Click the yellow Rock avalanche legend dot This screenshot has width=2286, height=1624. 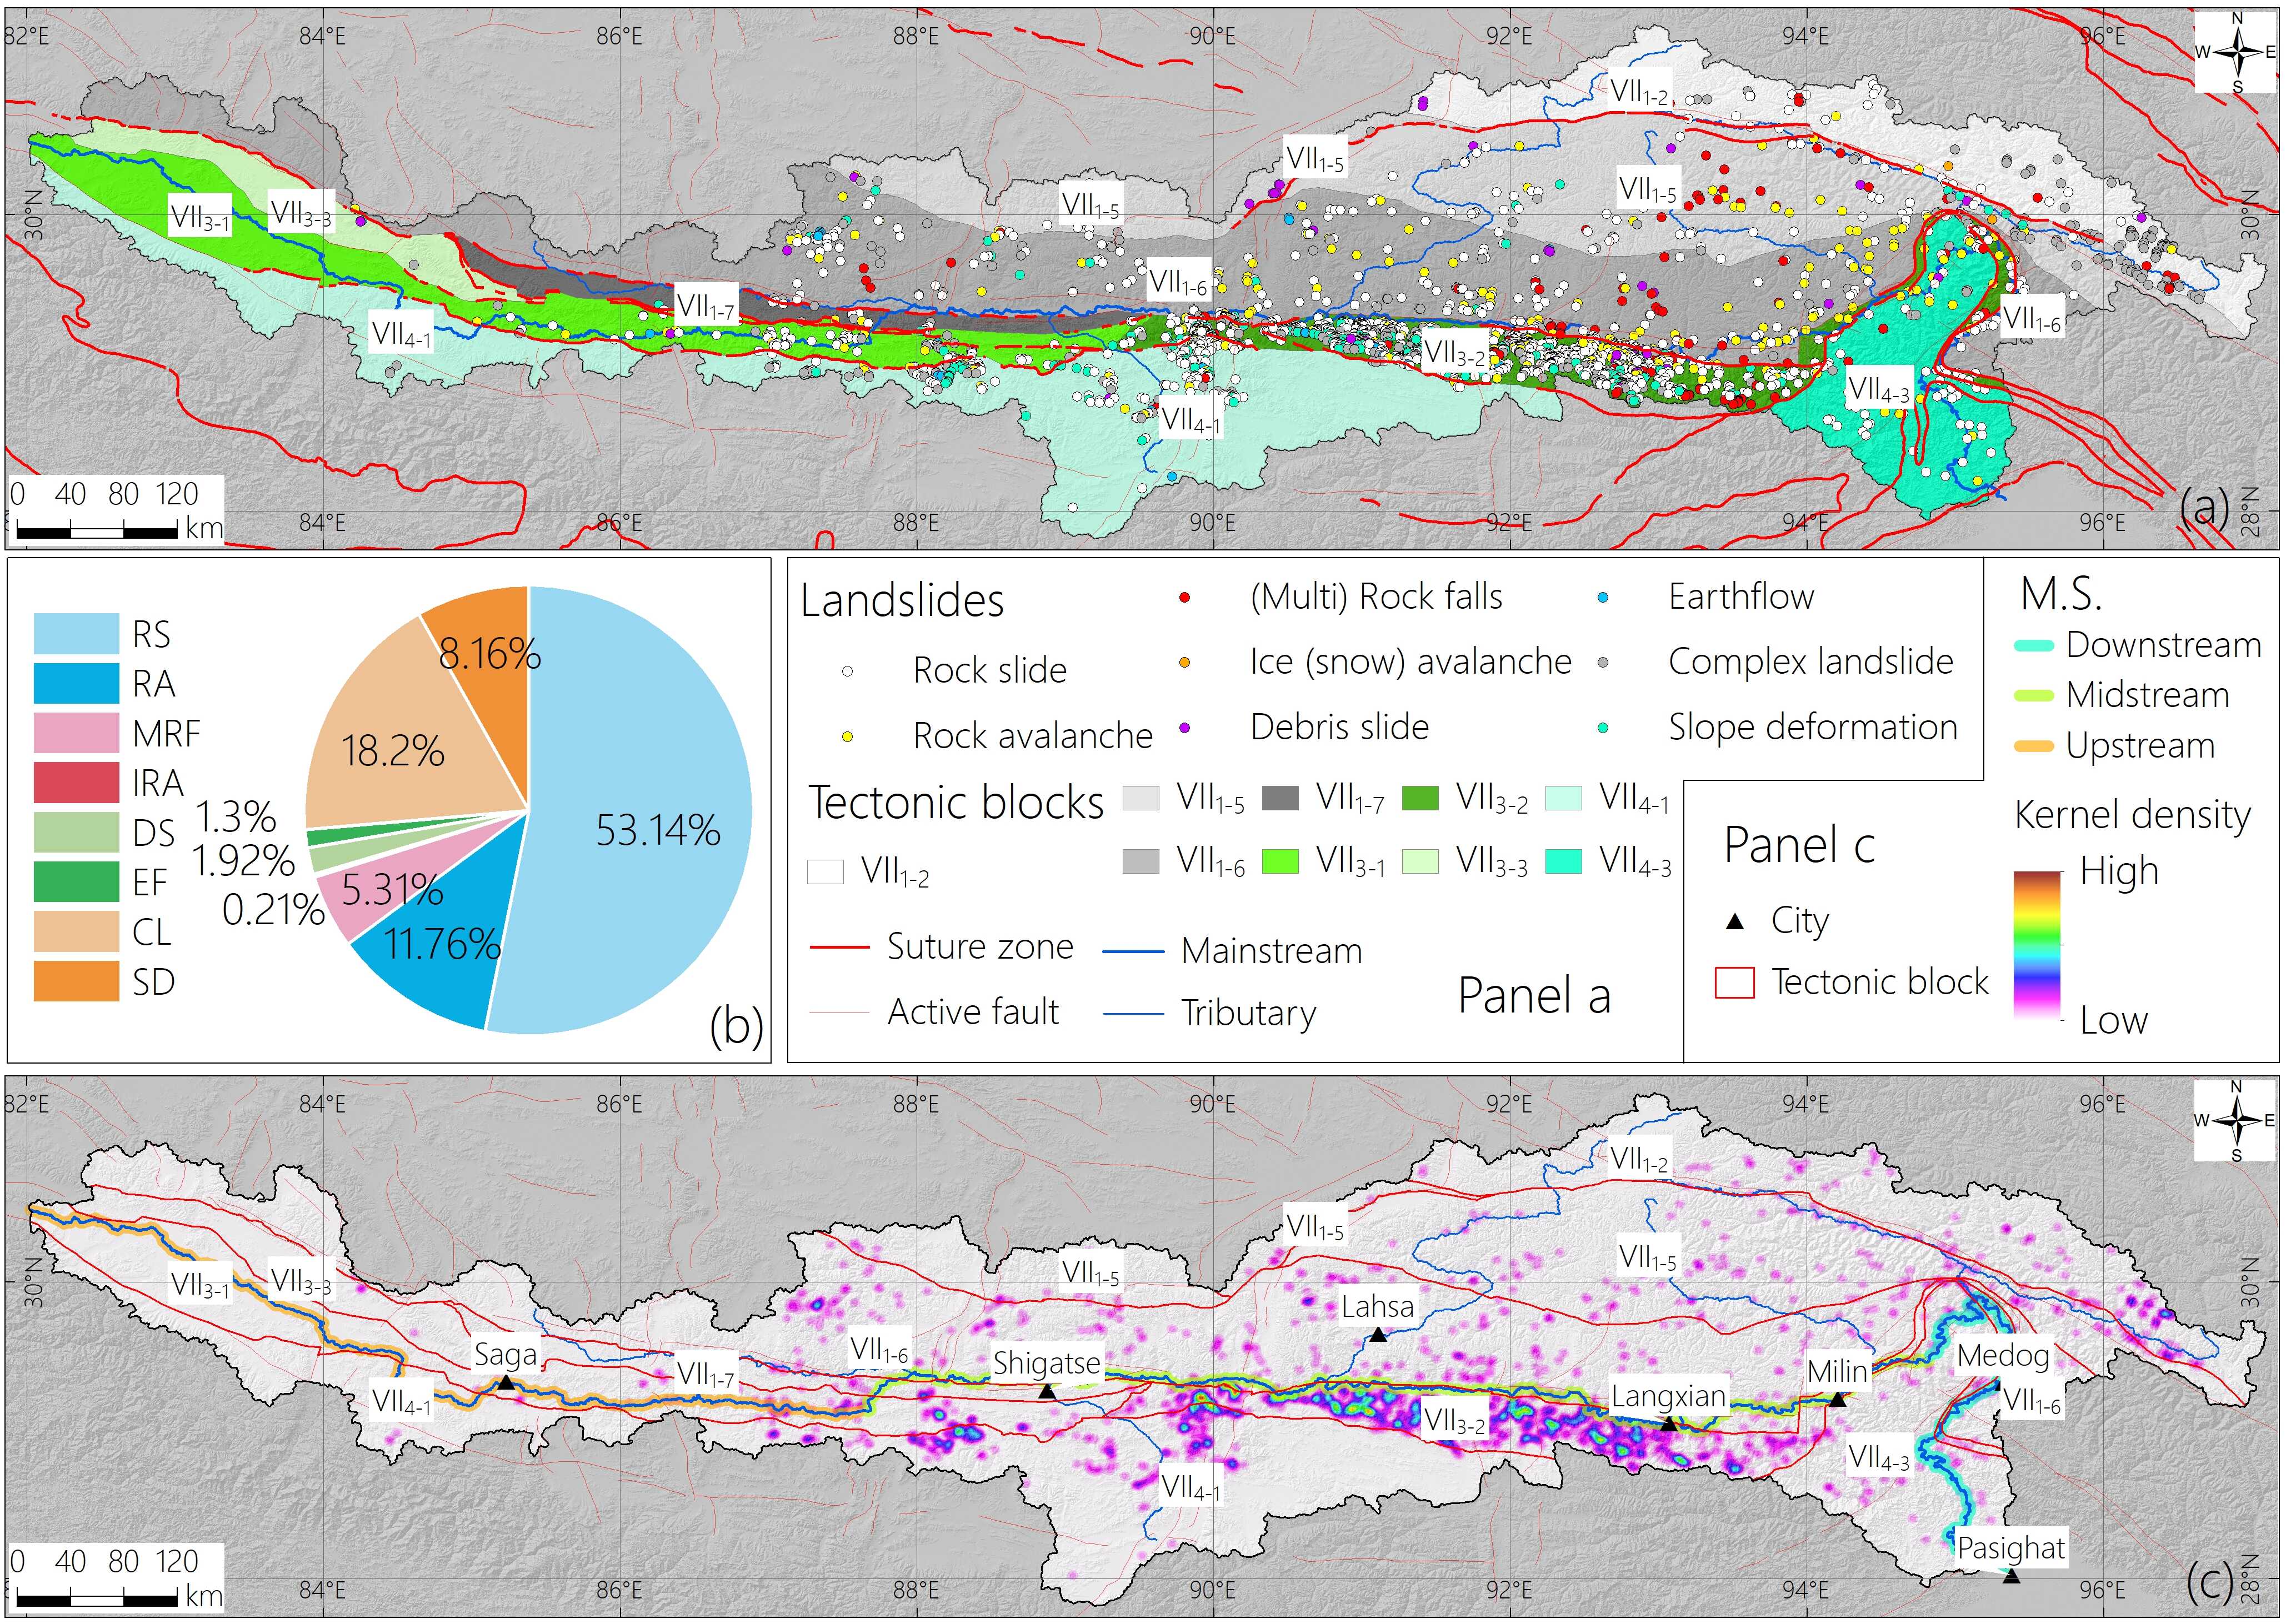[x=847, y=737]
